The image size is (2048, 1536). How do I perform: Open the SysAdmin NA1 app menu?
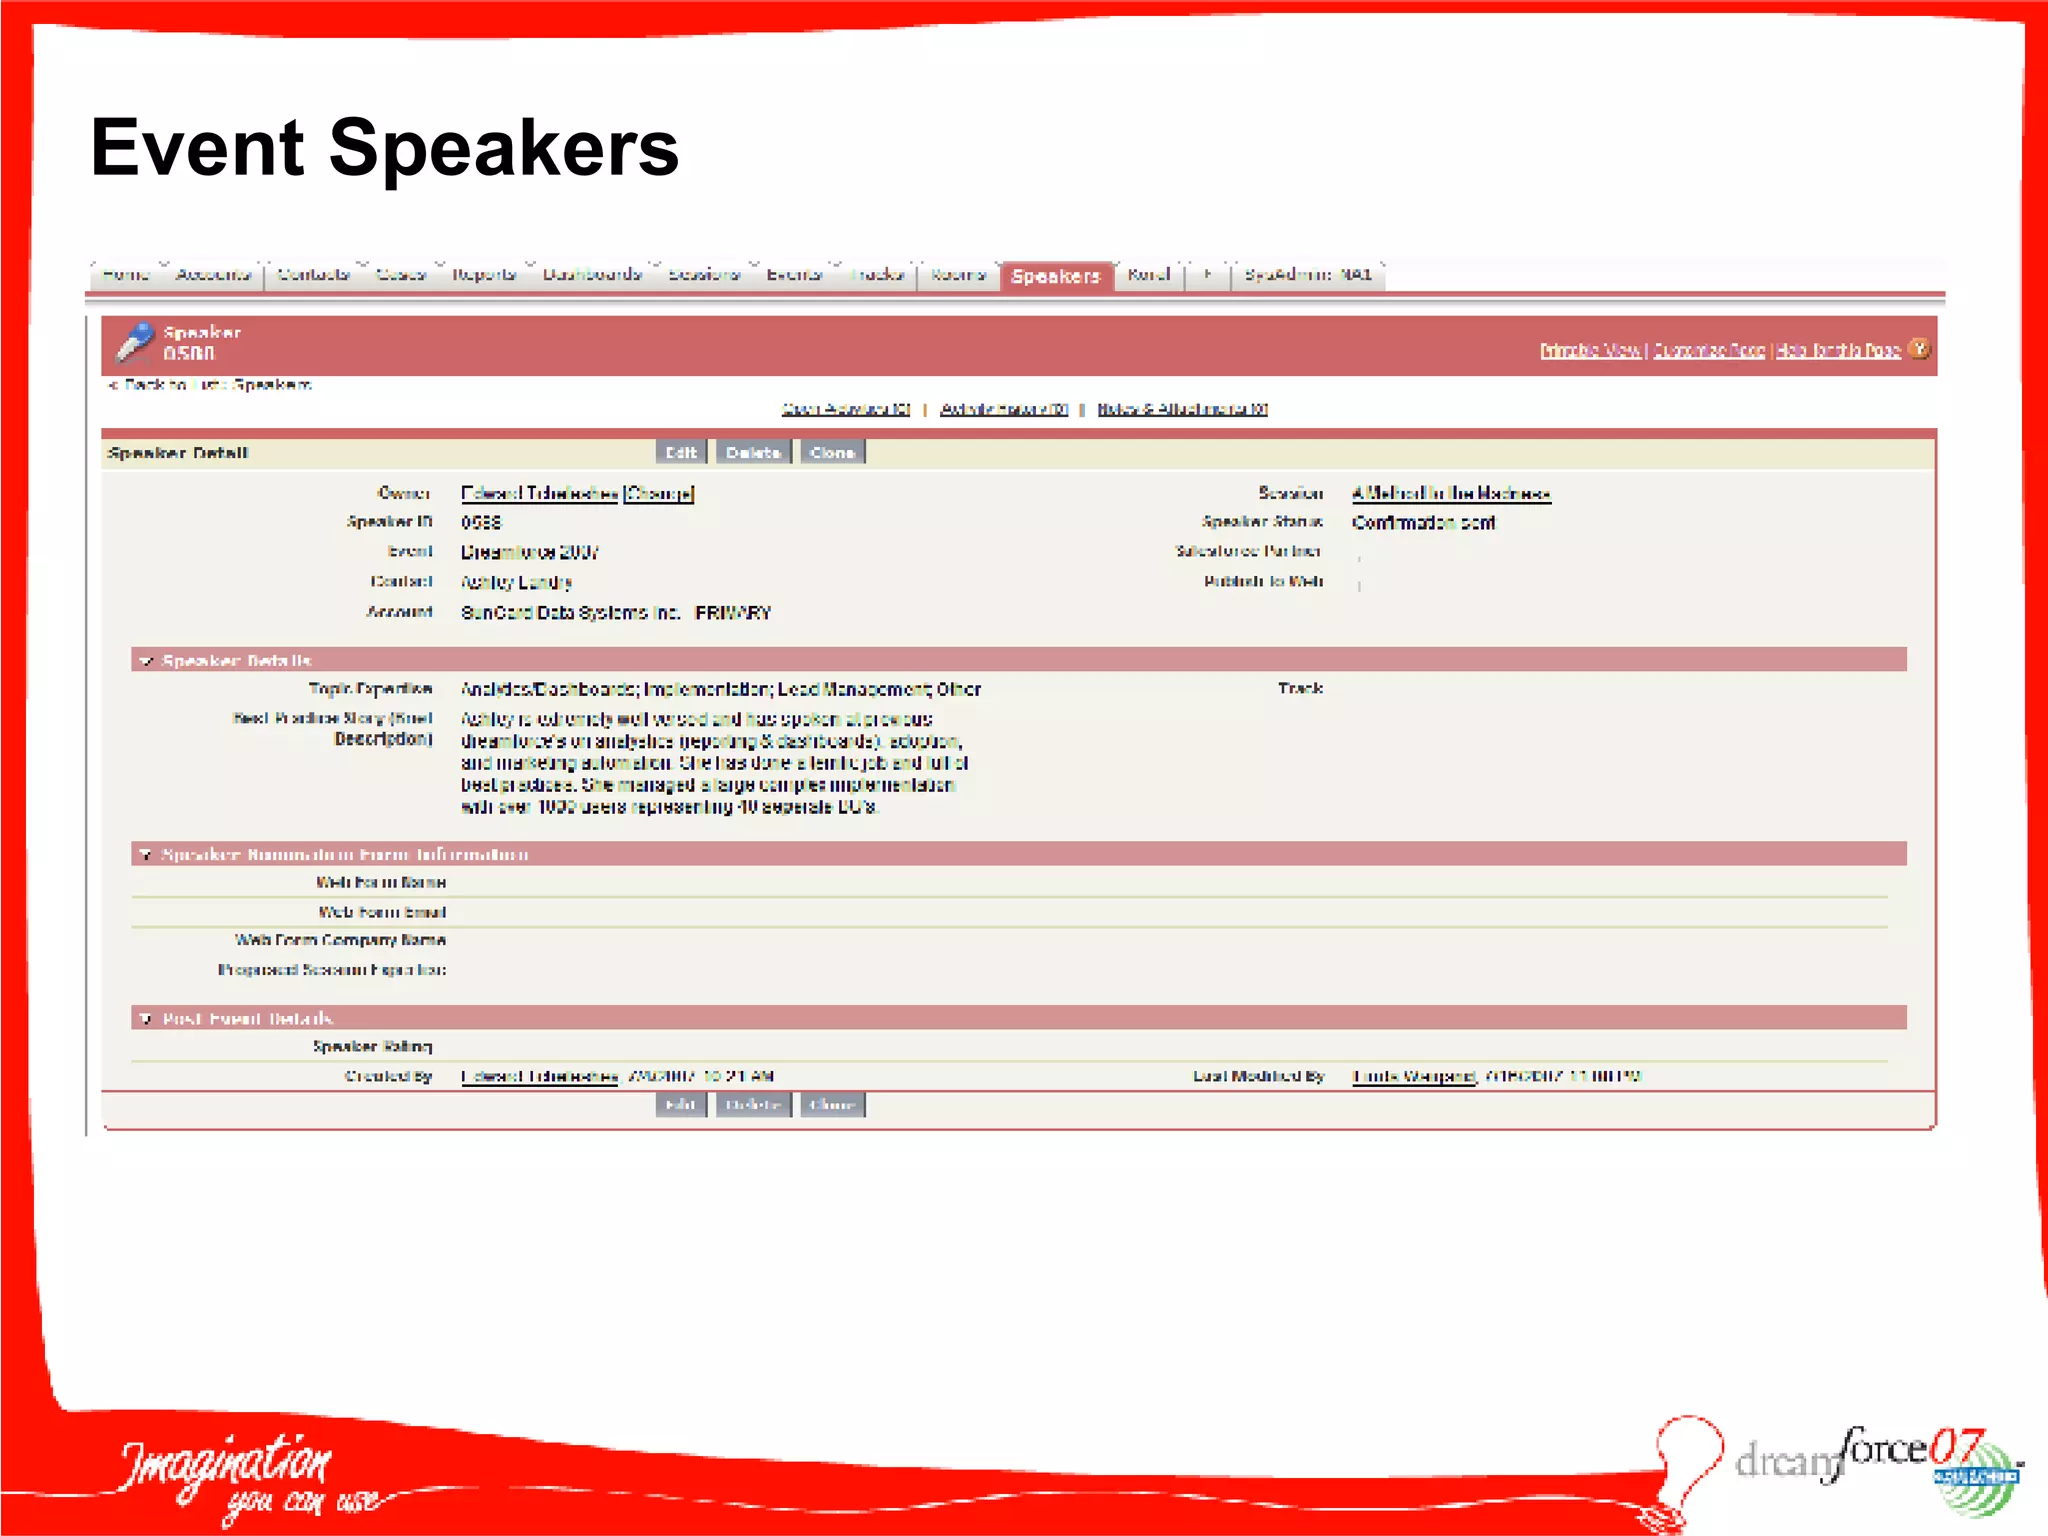[1309, 275]
